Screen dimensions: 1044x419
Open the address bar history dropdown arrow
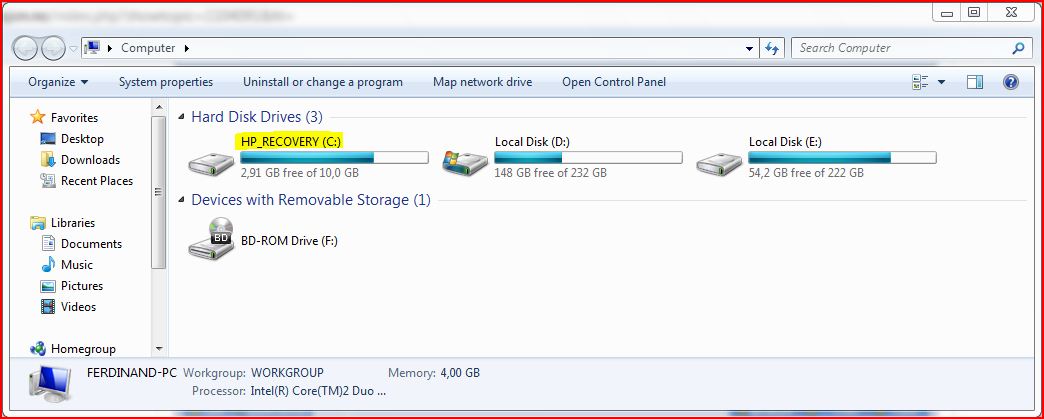[x=749, y=48]
